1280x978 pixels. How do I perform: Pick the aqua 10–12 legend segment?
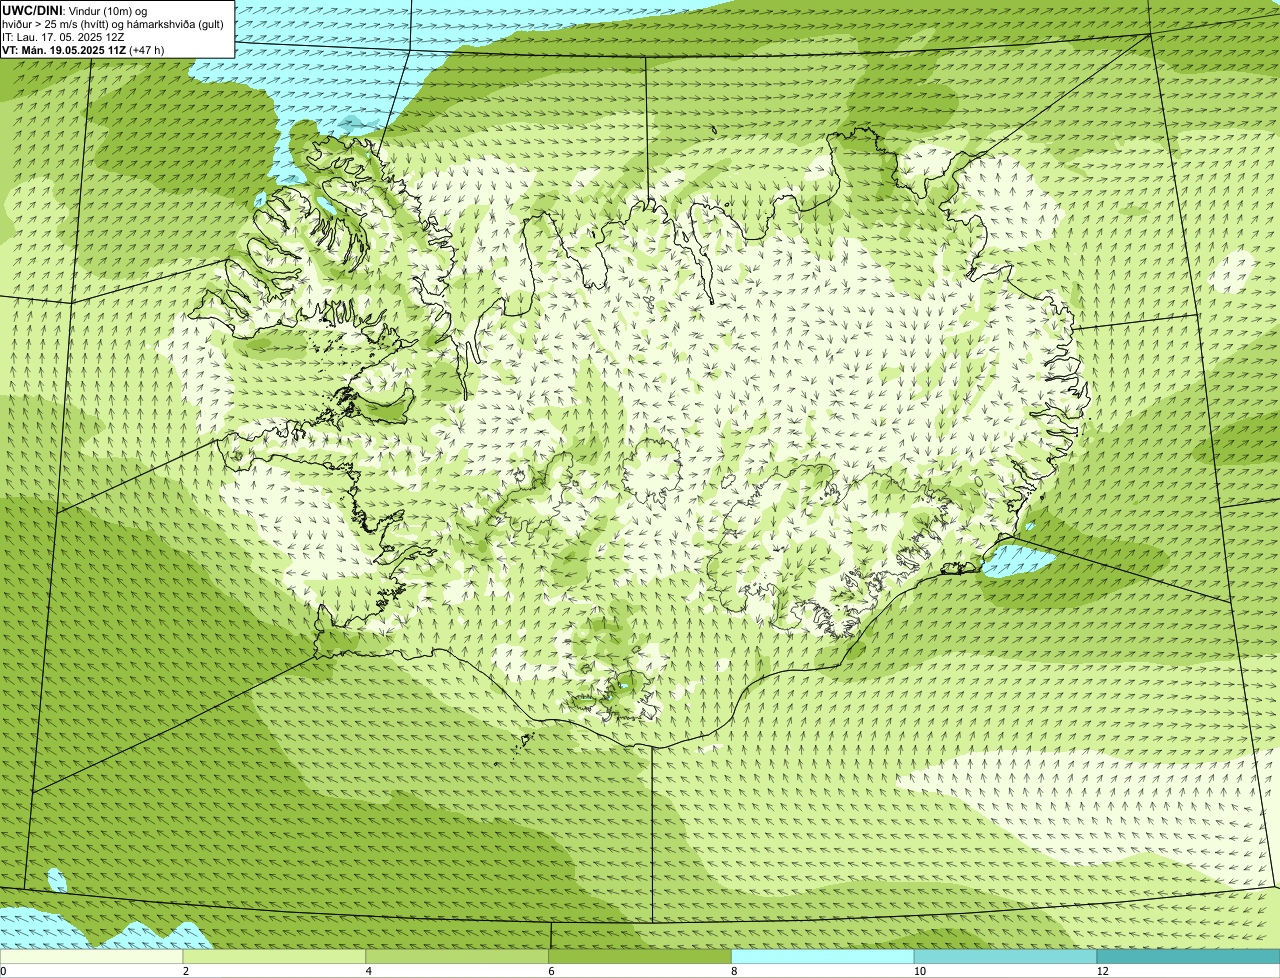[1005, 957]
